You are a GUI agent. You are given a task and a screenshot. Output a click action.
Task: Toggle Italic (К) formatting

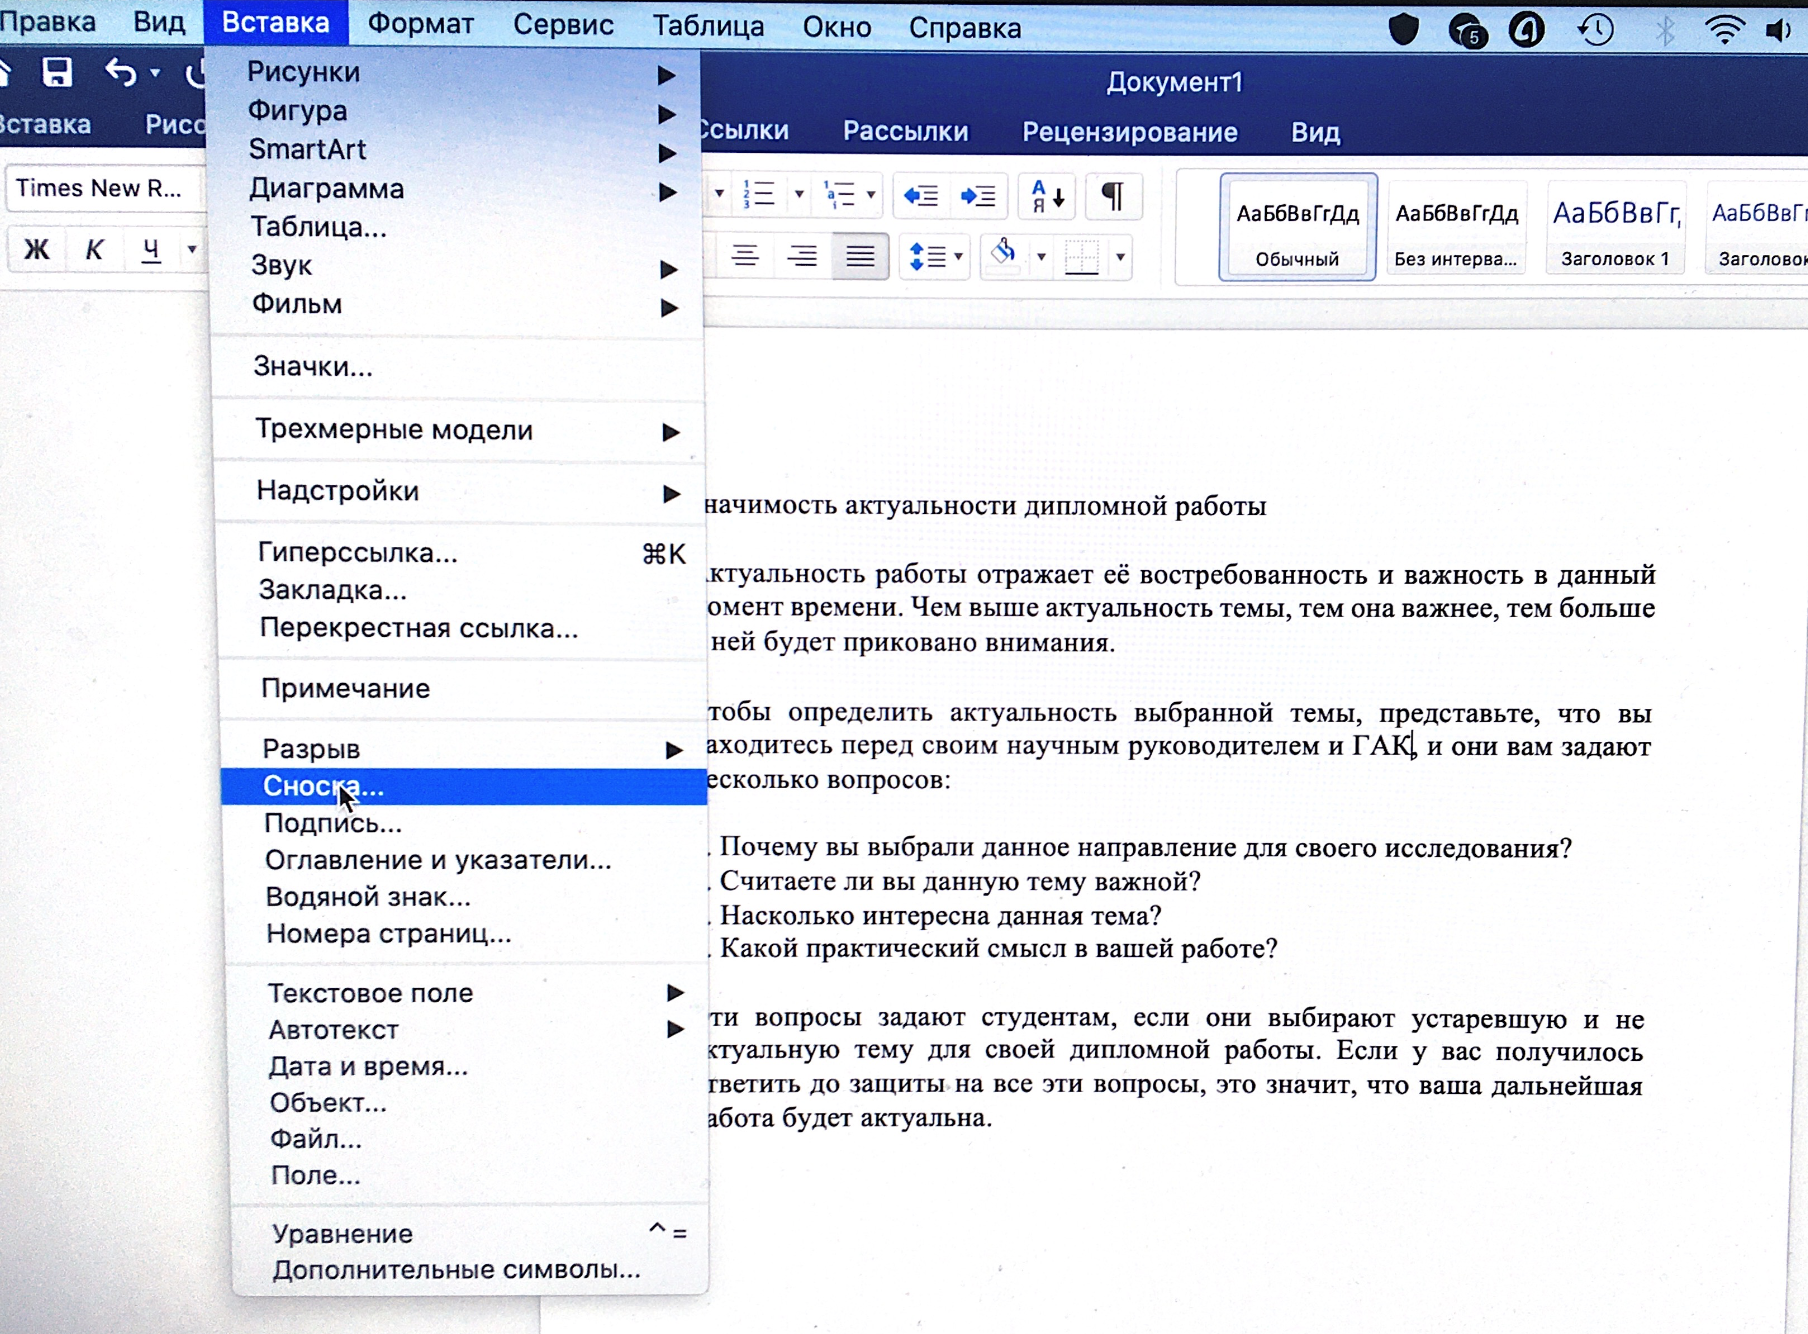94,249
